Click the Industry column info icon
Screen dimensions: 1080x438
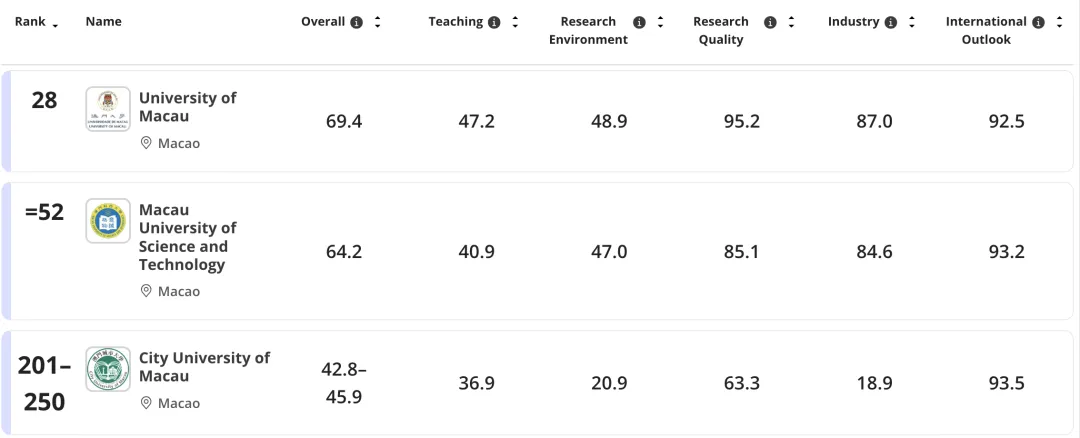coord(891,22)
